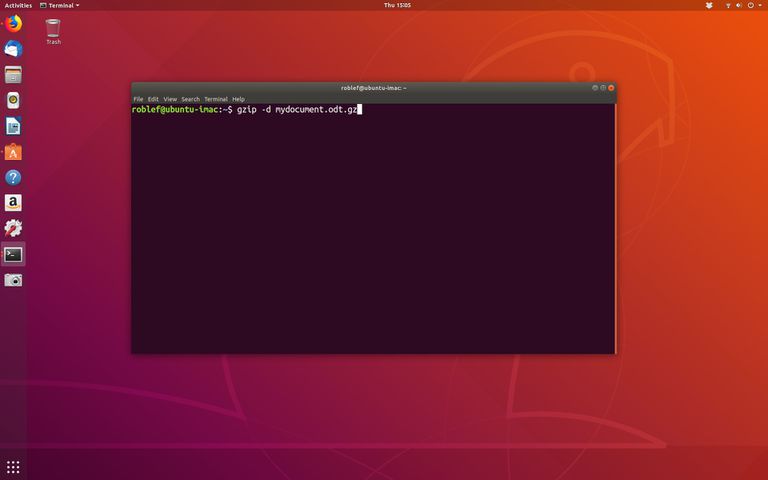This screenshot has width=768, height=480.
Task: Launch Thunderbird mail from the dock
Action: 13,49
